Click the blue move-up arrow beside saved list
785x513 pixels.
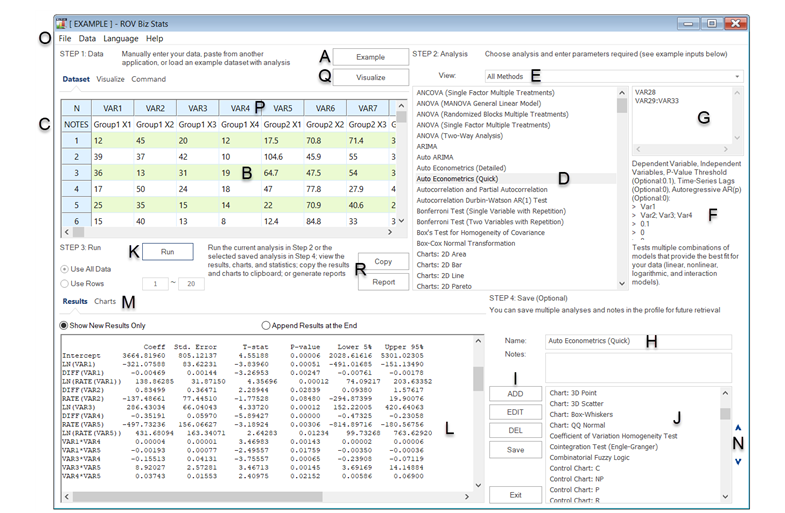tap(738, 427)
